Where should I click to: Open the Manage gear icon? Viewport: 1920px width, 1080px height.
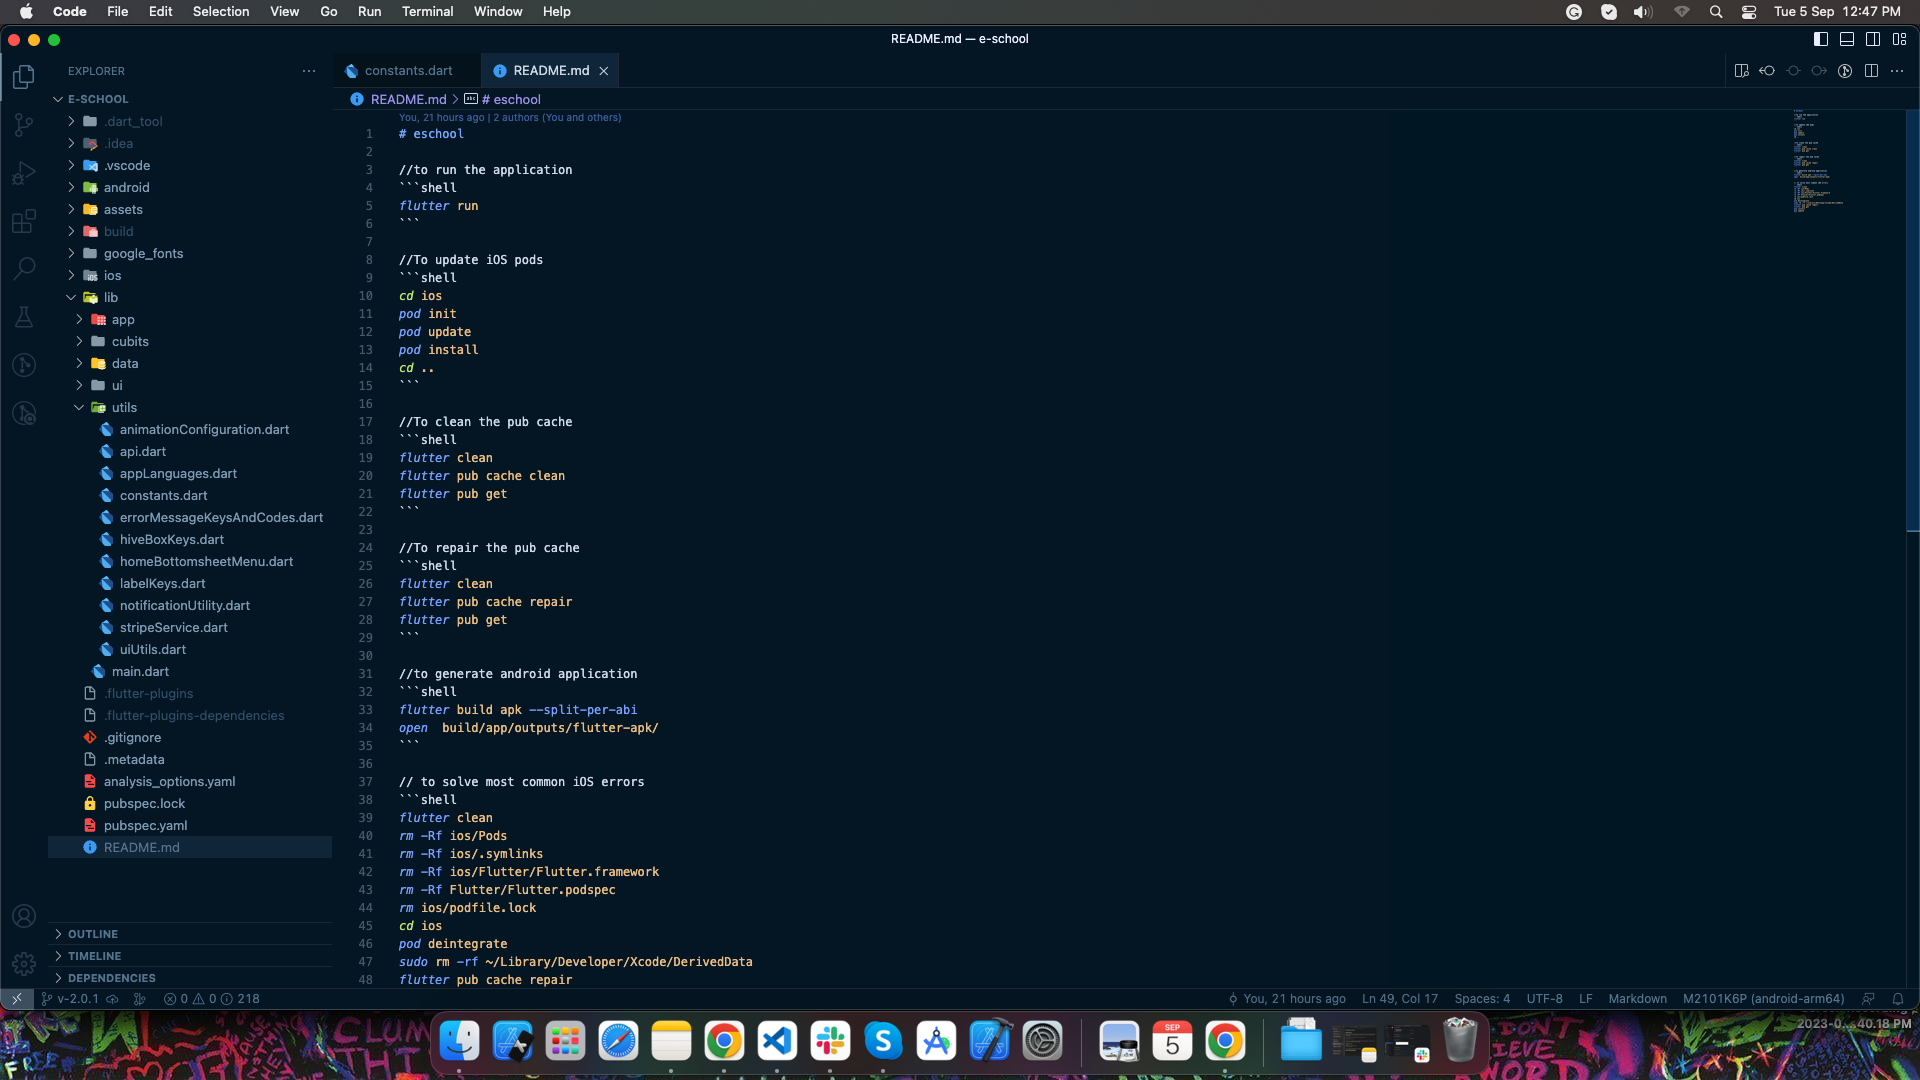(24, 963)
